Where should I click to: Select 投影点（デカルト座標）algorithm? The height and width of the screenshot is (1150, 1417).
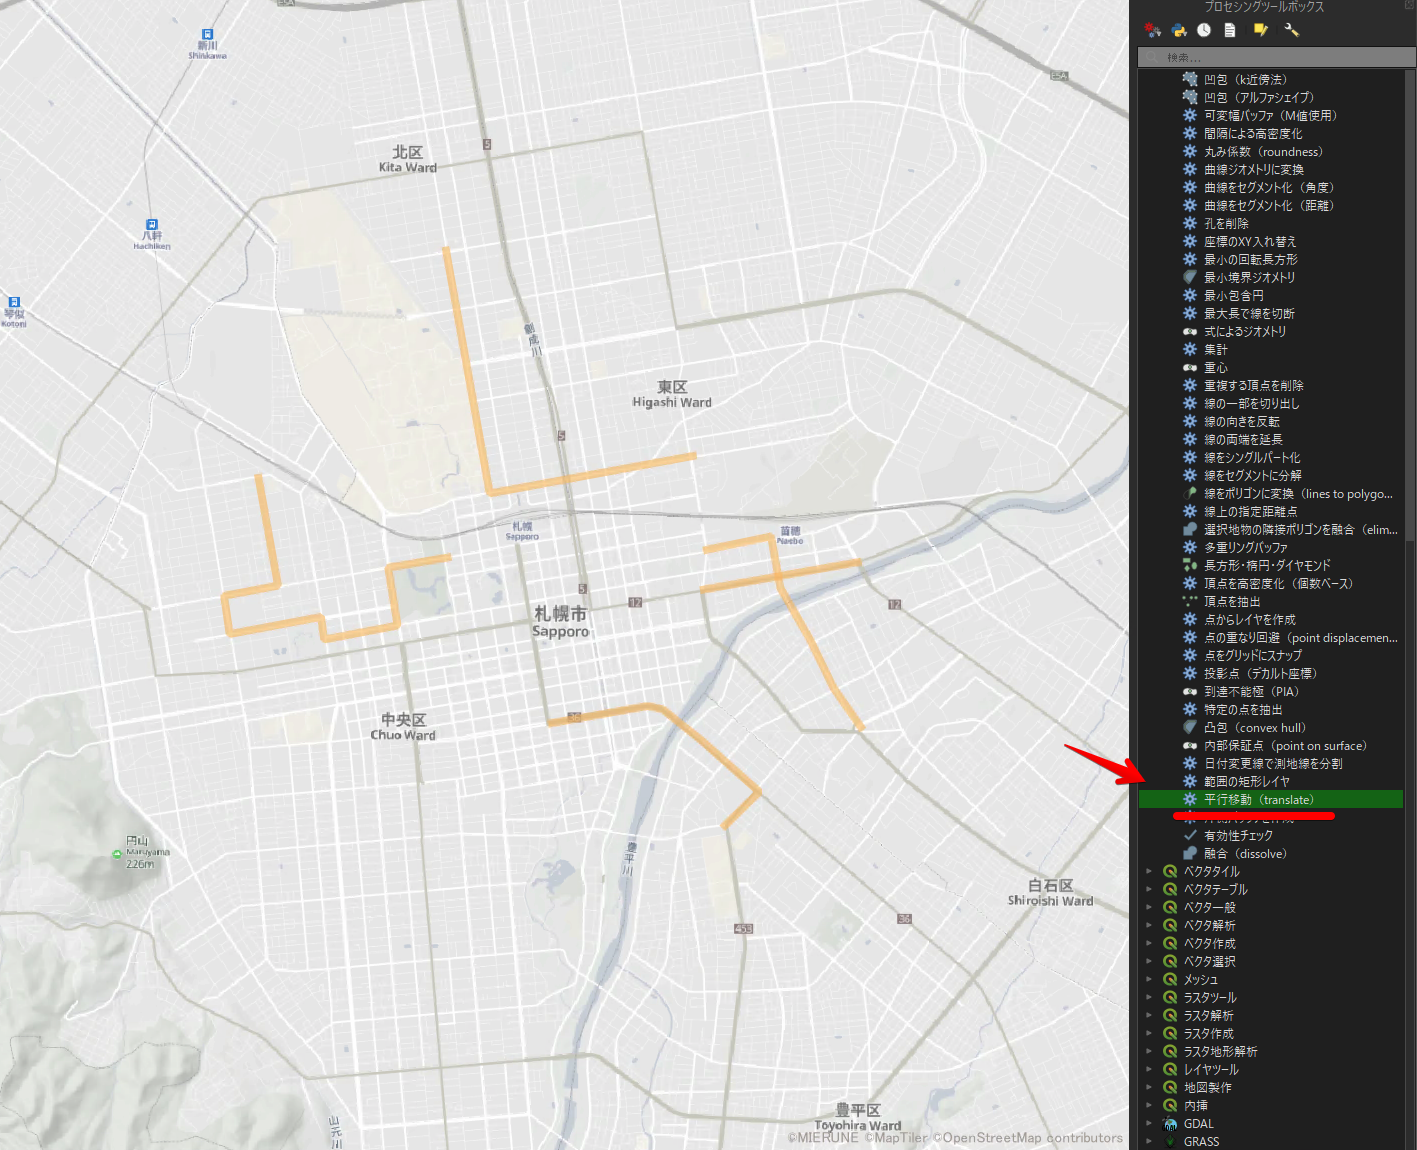1260,674
